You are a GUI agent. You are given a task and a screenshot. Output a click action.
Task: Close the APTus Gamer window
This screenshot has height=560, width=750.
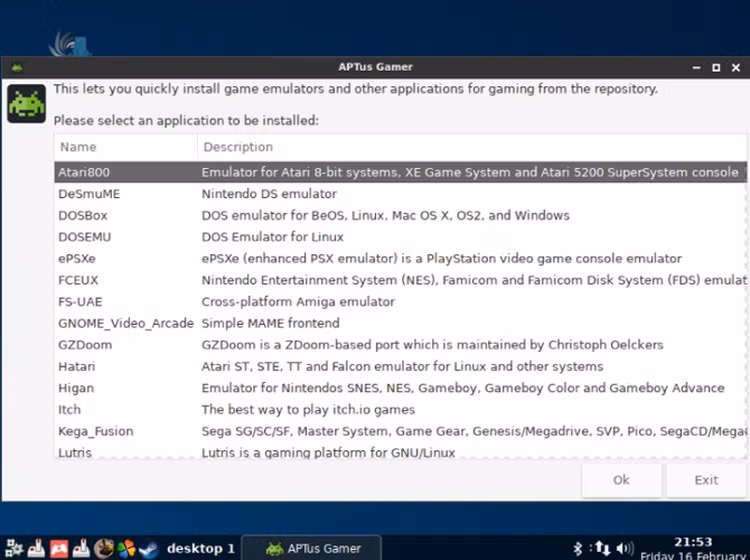pos(736,68)
